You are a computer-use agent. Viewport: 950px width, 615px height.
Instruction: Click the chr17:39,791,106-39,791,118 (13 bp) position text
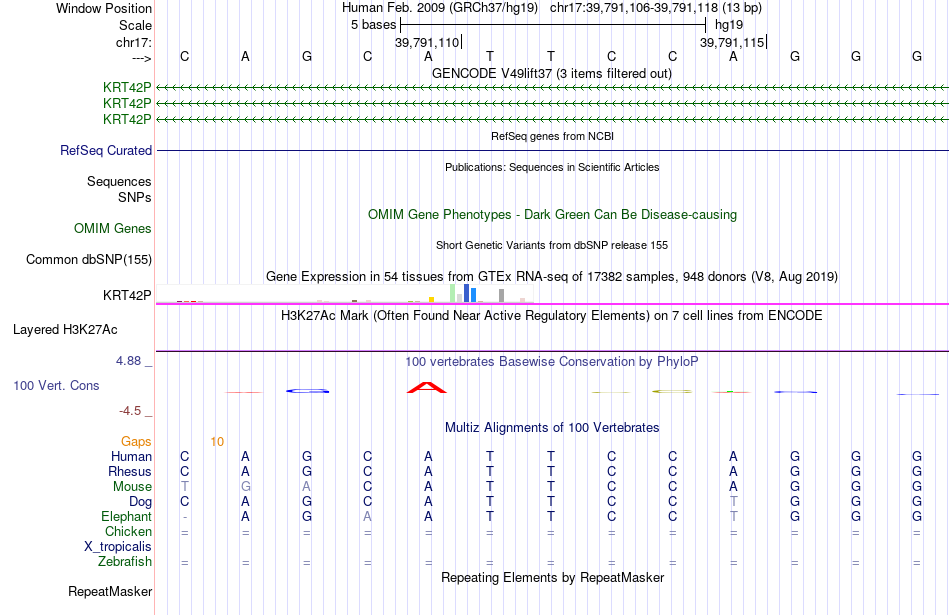pos(656,8)
